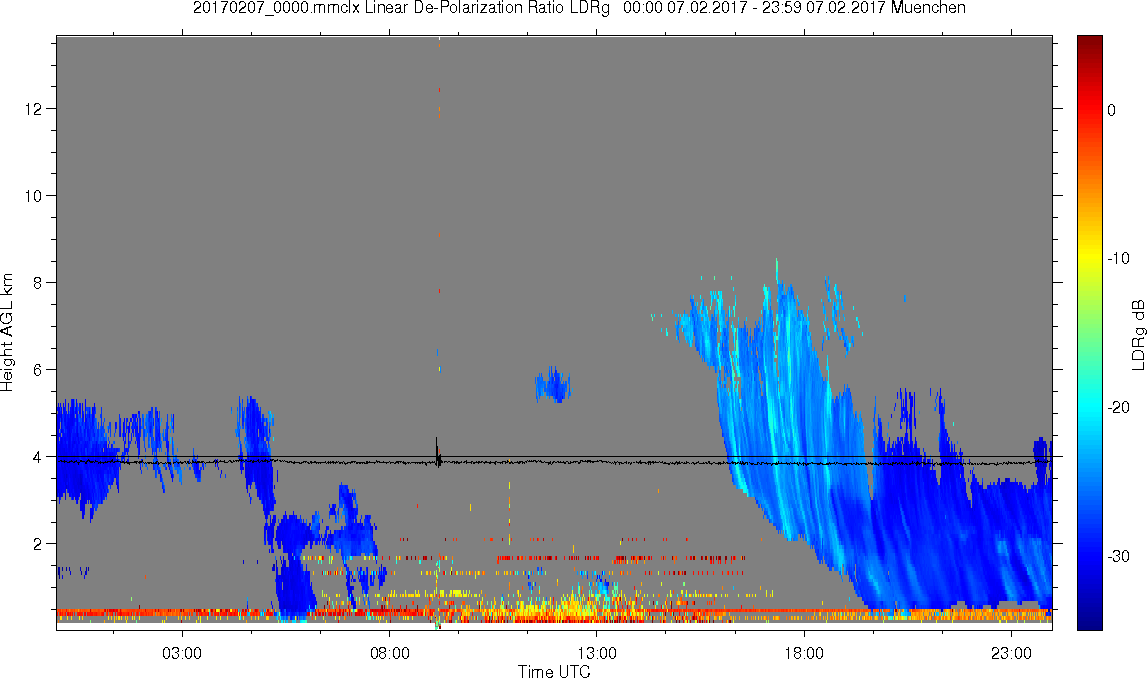Click the height axis label 12
Screen dimensions: 1147x678
point(35,109)
